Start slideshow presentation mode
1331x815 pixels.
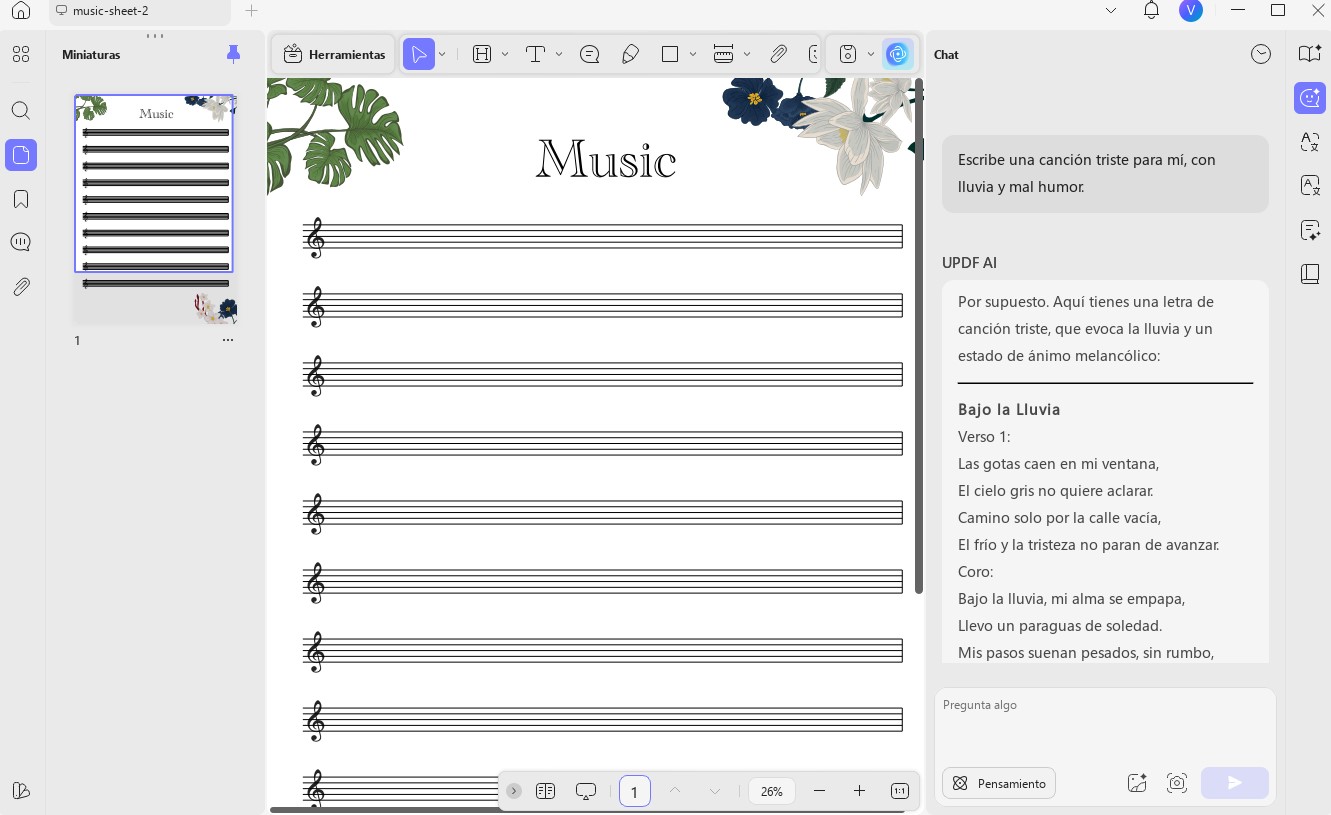586,791
